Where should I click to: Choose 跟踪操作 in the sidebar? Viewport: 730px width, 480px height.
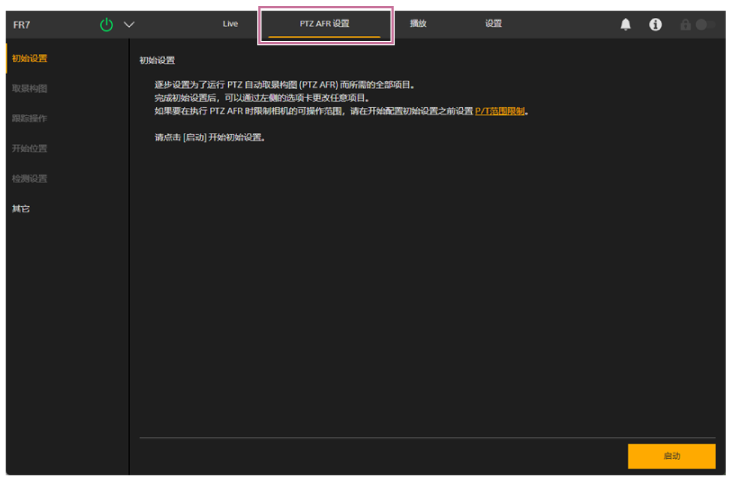click(30, 118)
